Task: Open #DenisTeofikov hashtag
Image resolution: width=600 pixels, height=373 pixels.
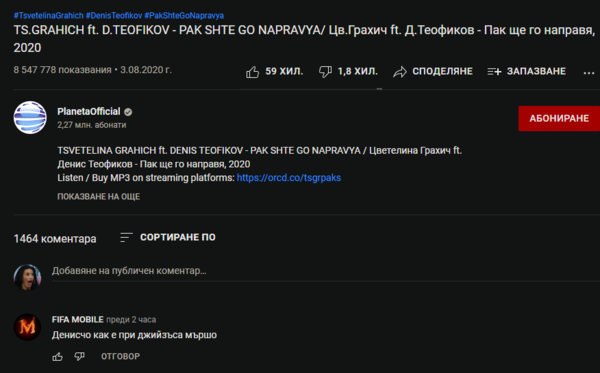Action: pyautogui.click(x=114, y=16)
